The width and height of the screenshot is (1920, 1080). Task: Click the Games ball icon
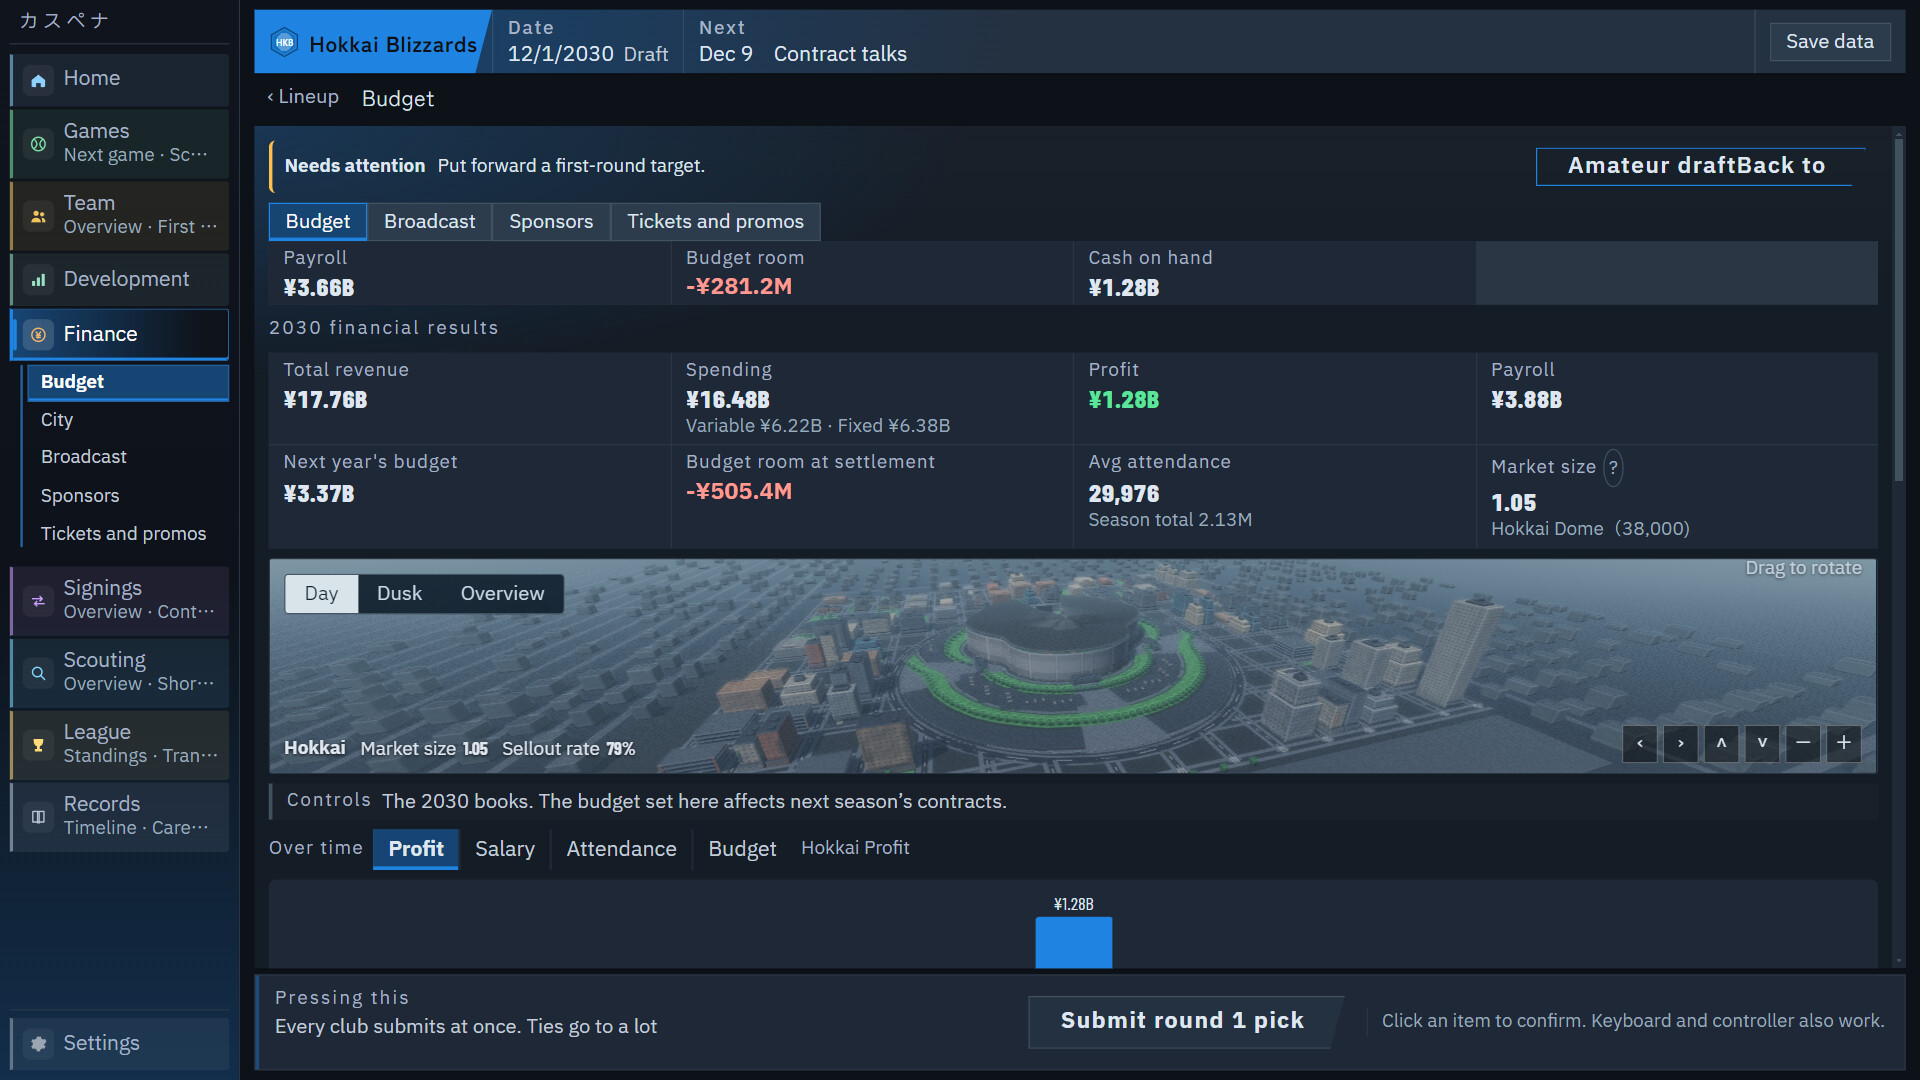[x=38, y=144]
